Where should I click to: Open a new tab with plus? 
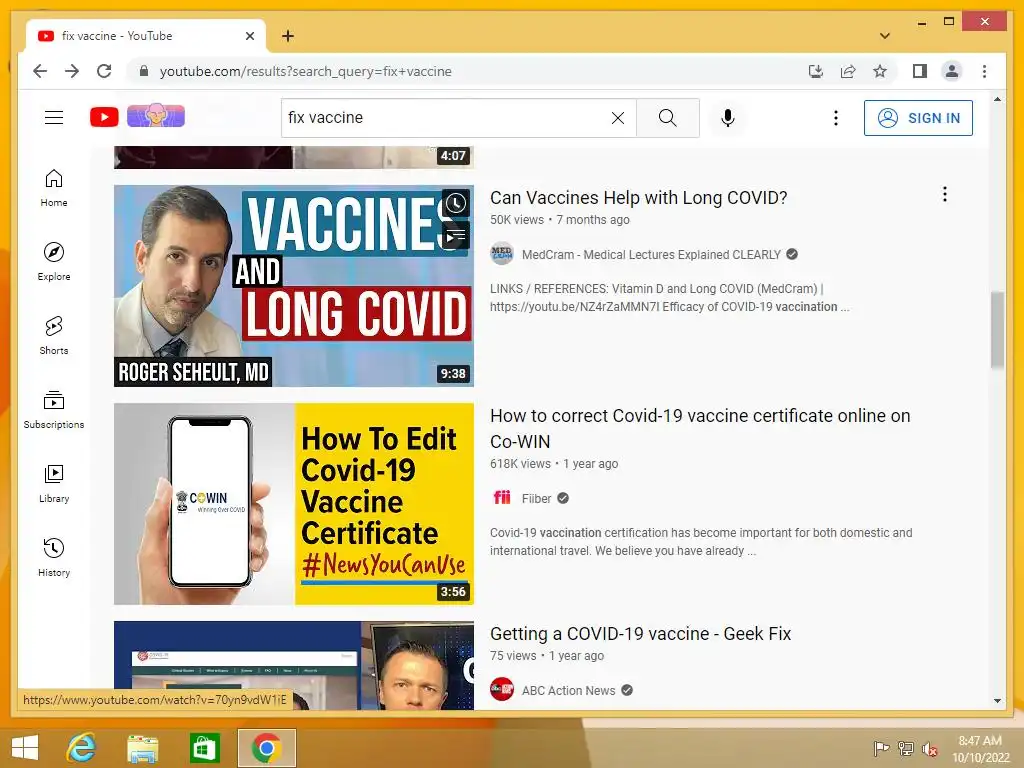coord(287,36)
